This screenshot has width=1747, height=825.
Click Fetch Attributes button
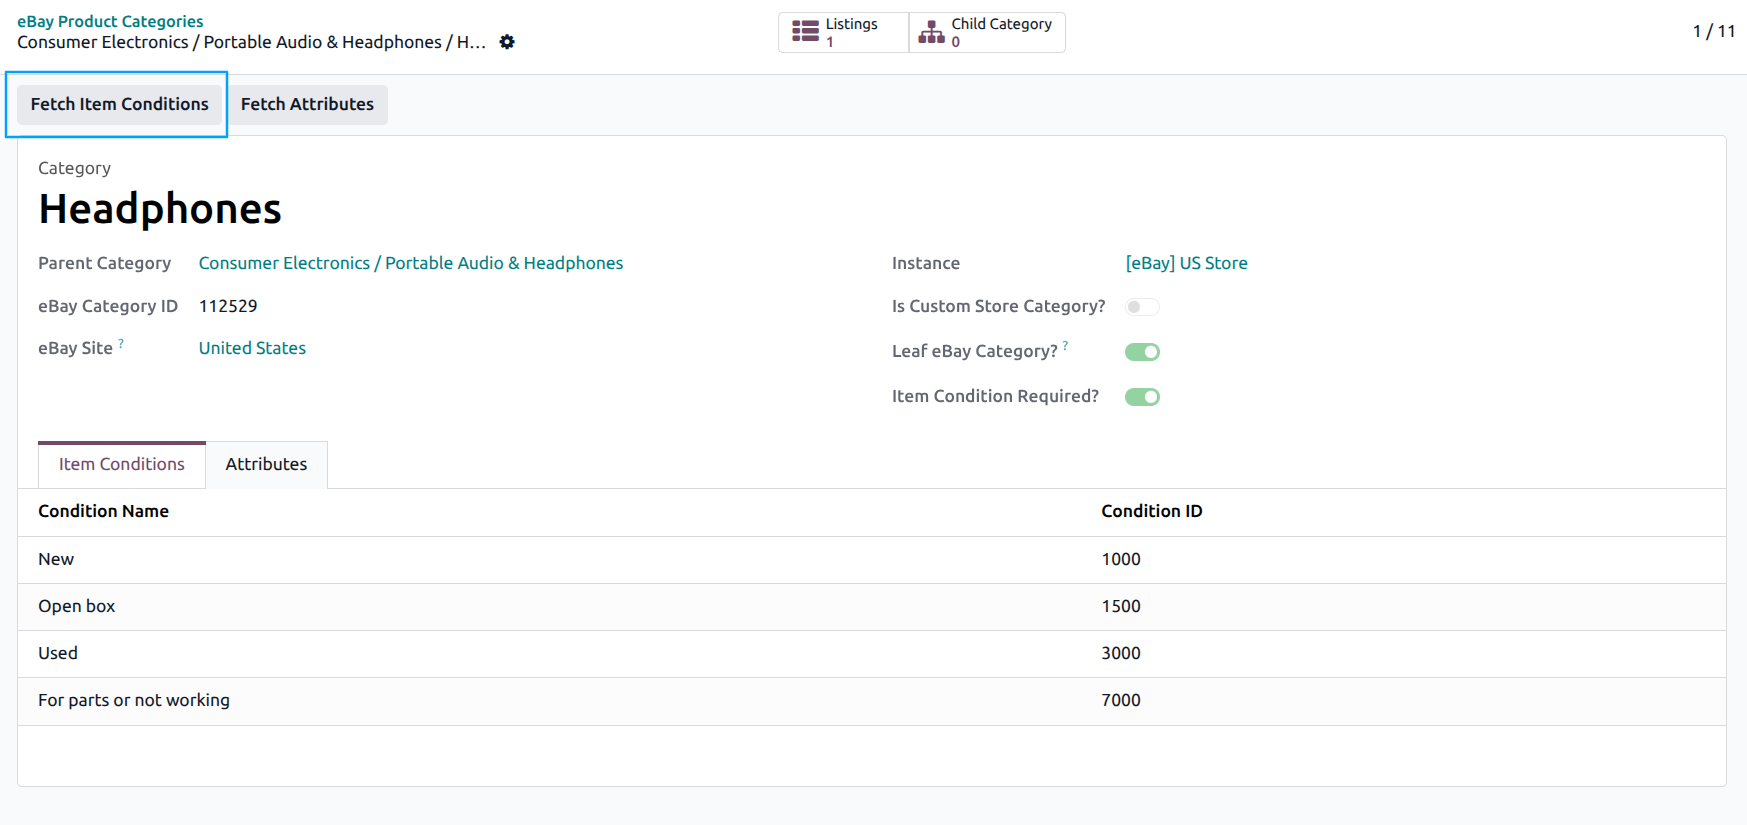pos(307,104)
